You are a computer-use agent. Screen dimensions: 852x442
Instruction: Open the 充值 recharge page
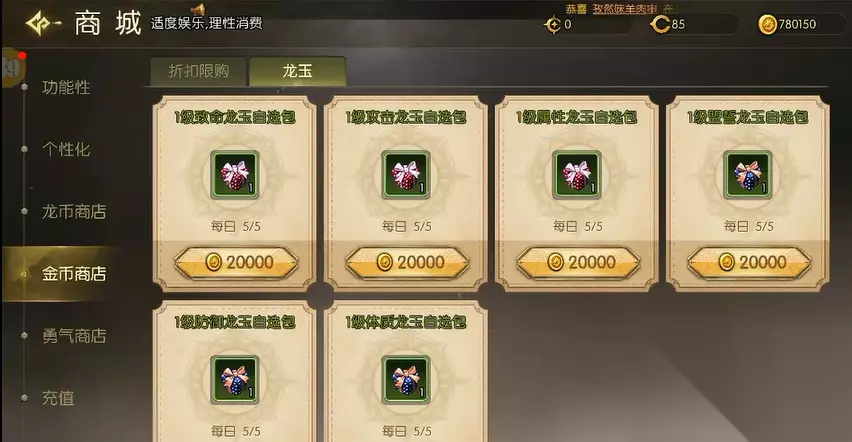click(58, 398)
